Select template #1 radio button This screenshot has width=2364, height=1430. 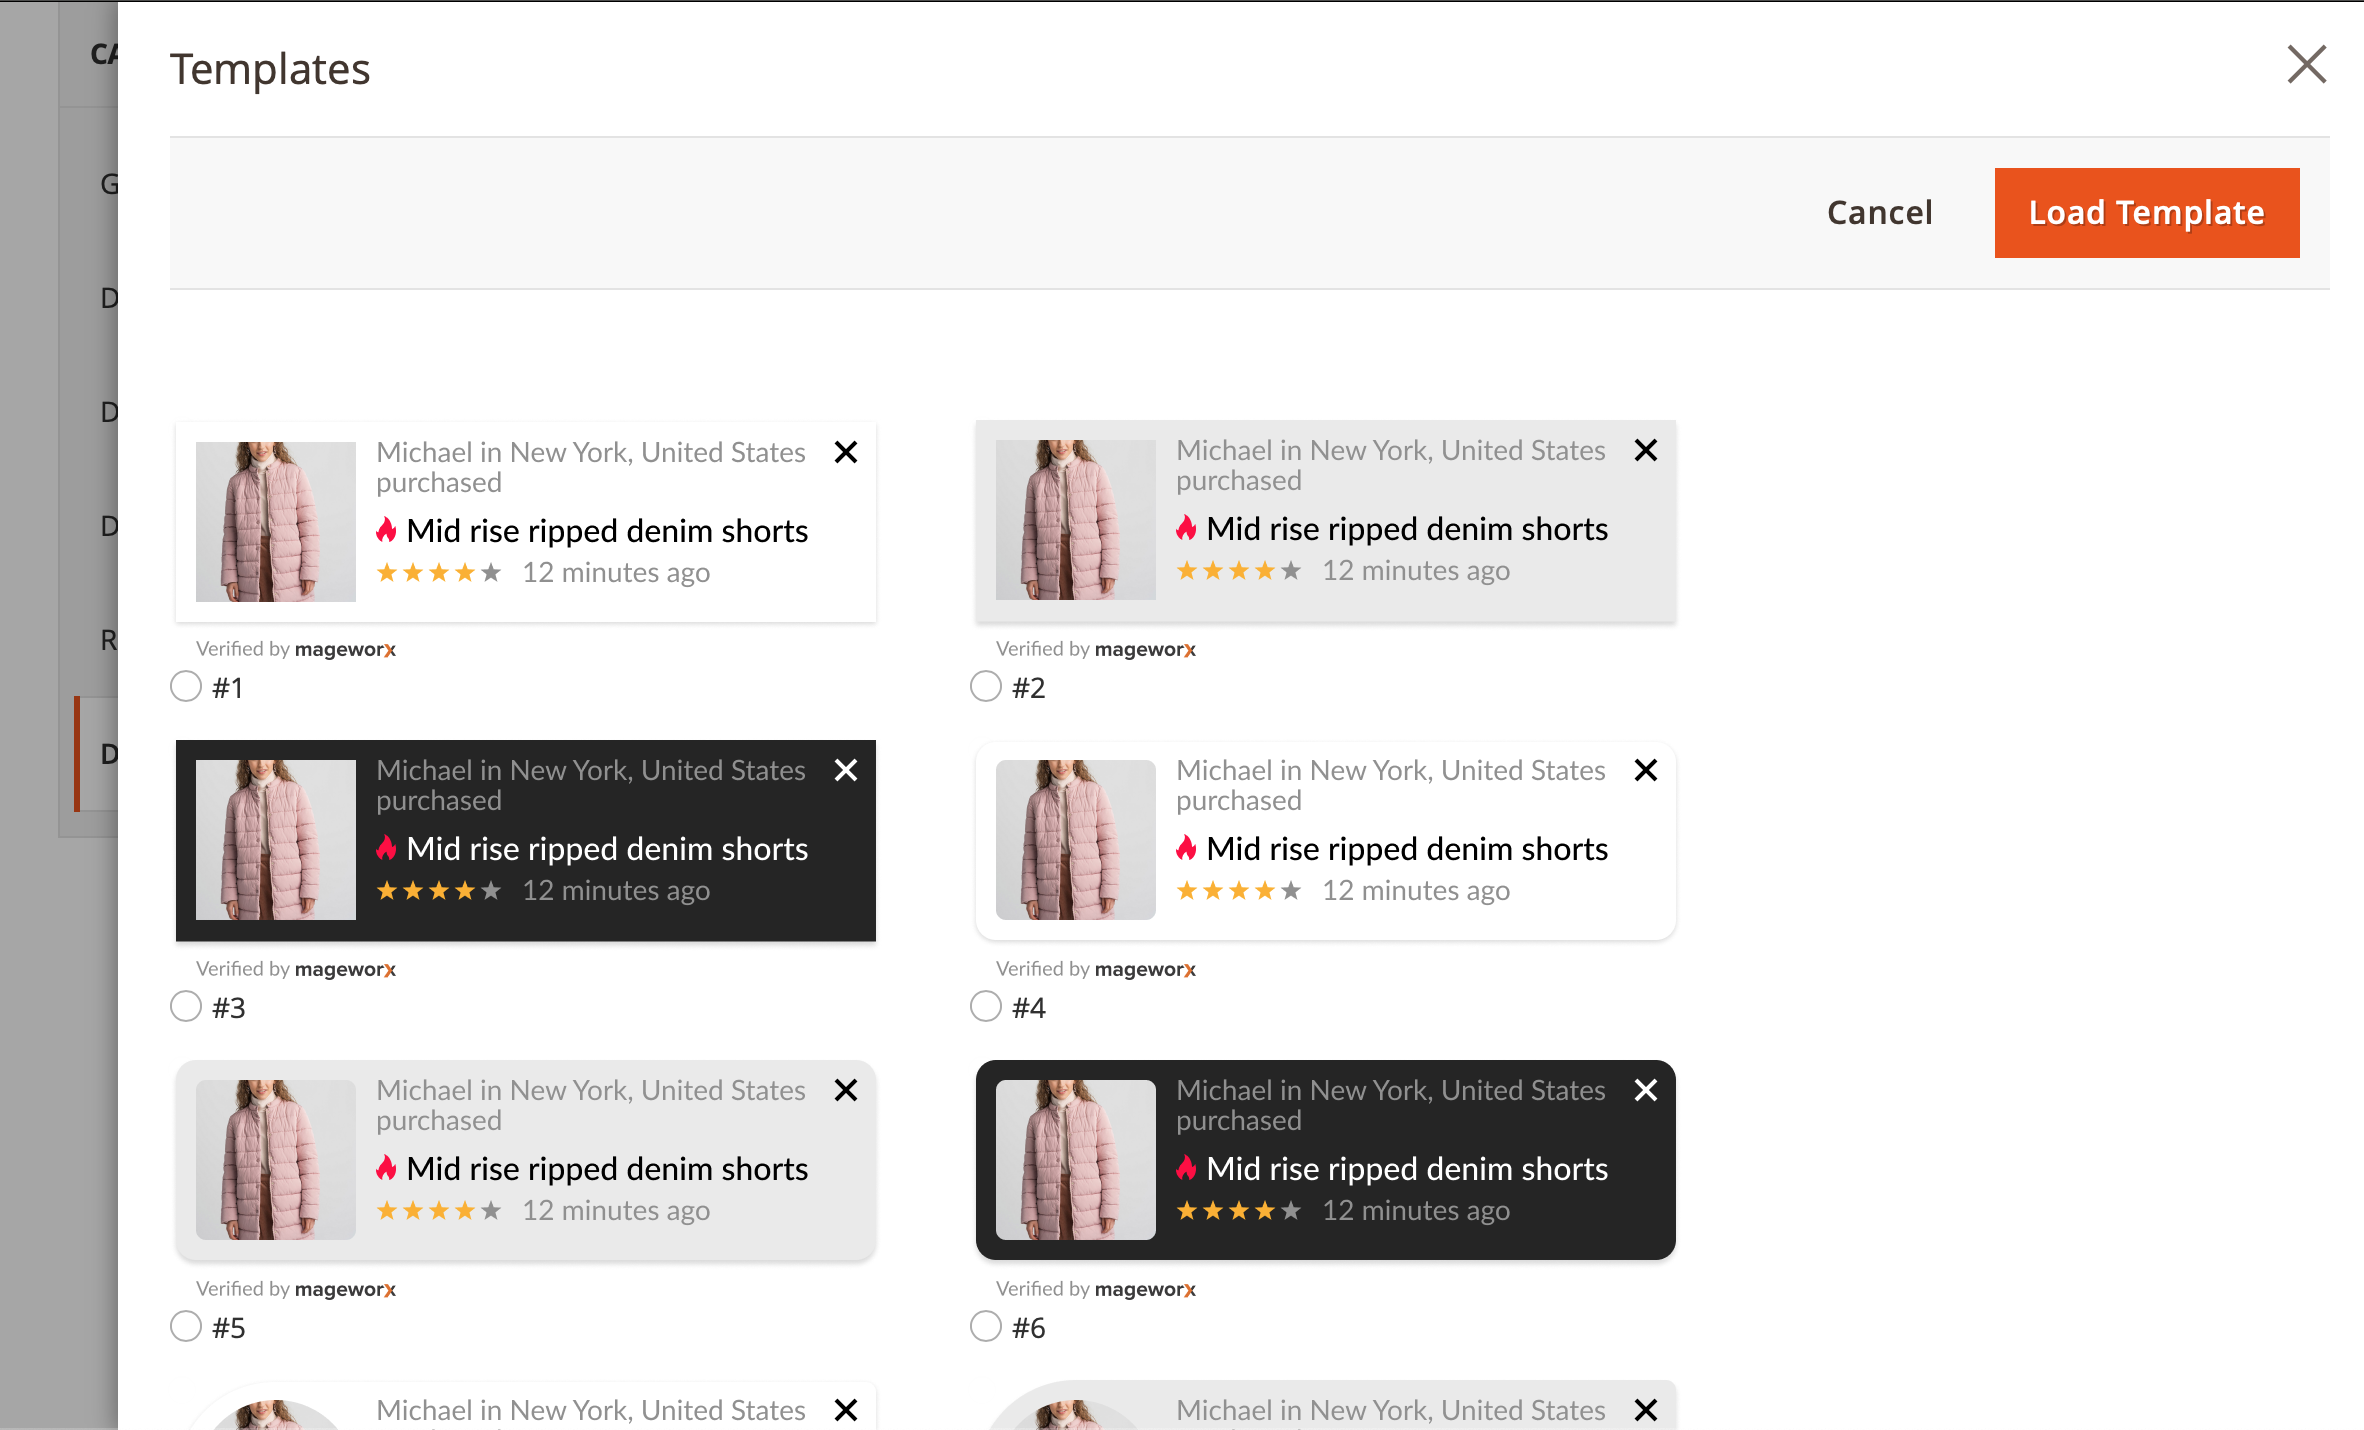click(x=186, y=687)
